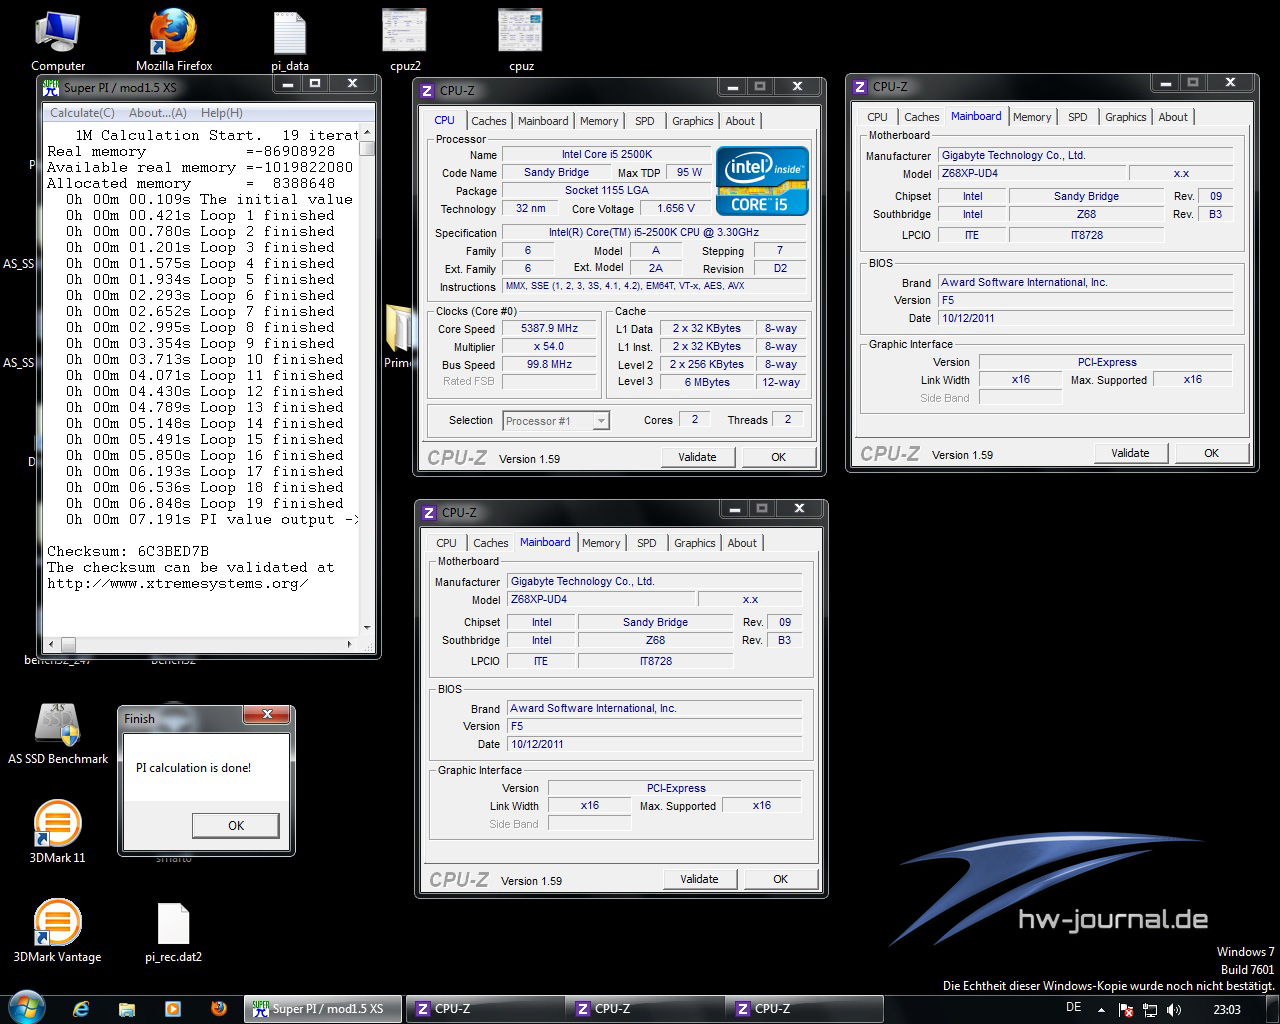Click the DE language indicator in taskbar
This screenshot has height=1024, width=1280.
(x=1074, y=1008)
